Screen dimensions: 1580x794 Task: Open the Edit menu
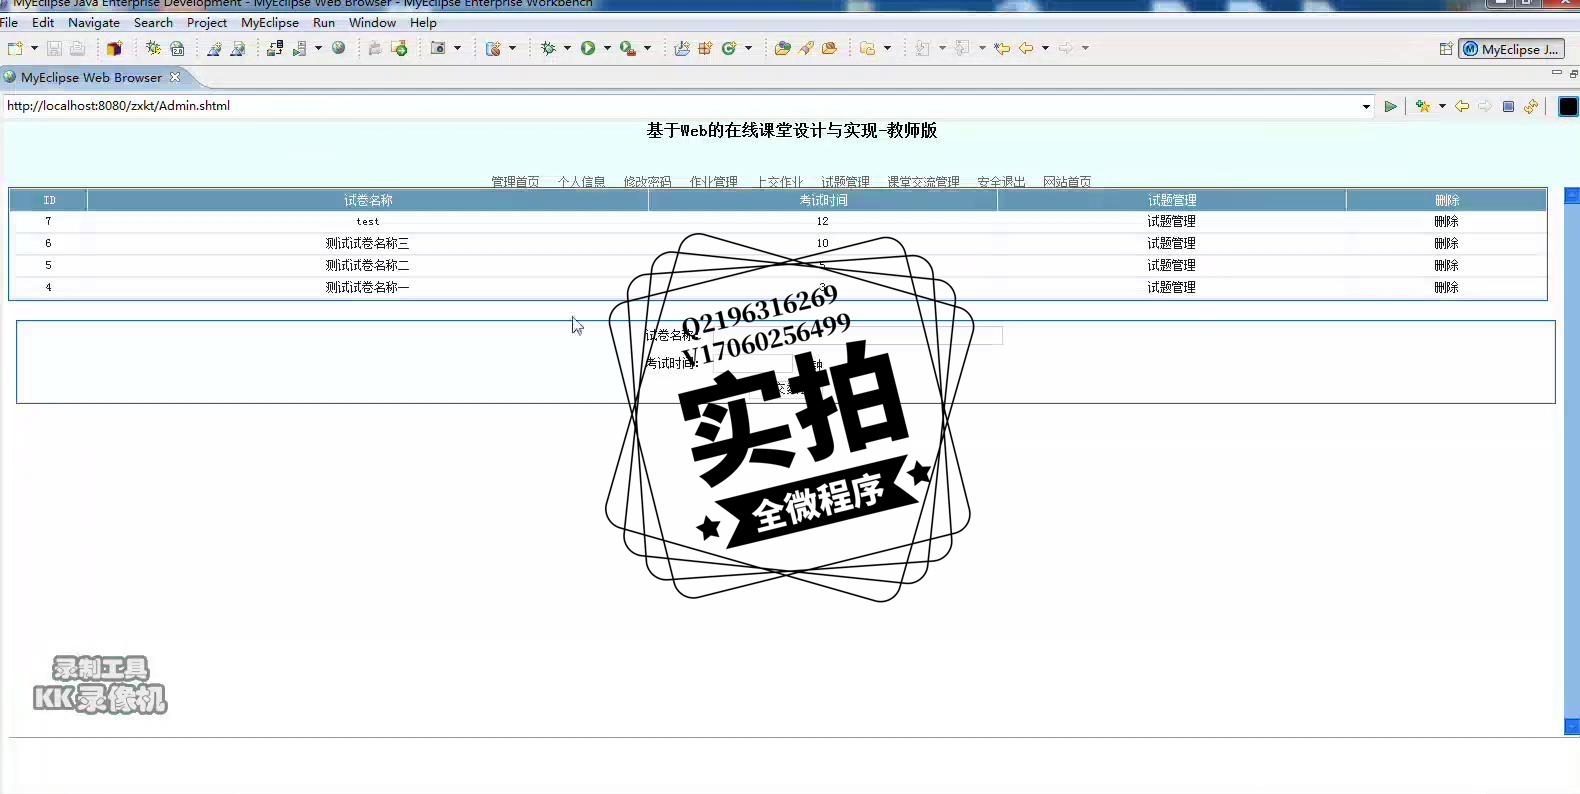43,22
